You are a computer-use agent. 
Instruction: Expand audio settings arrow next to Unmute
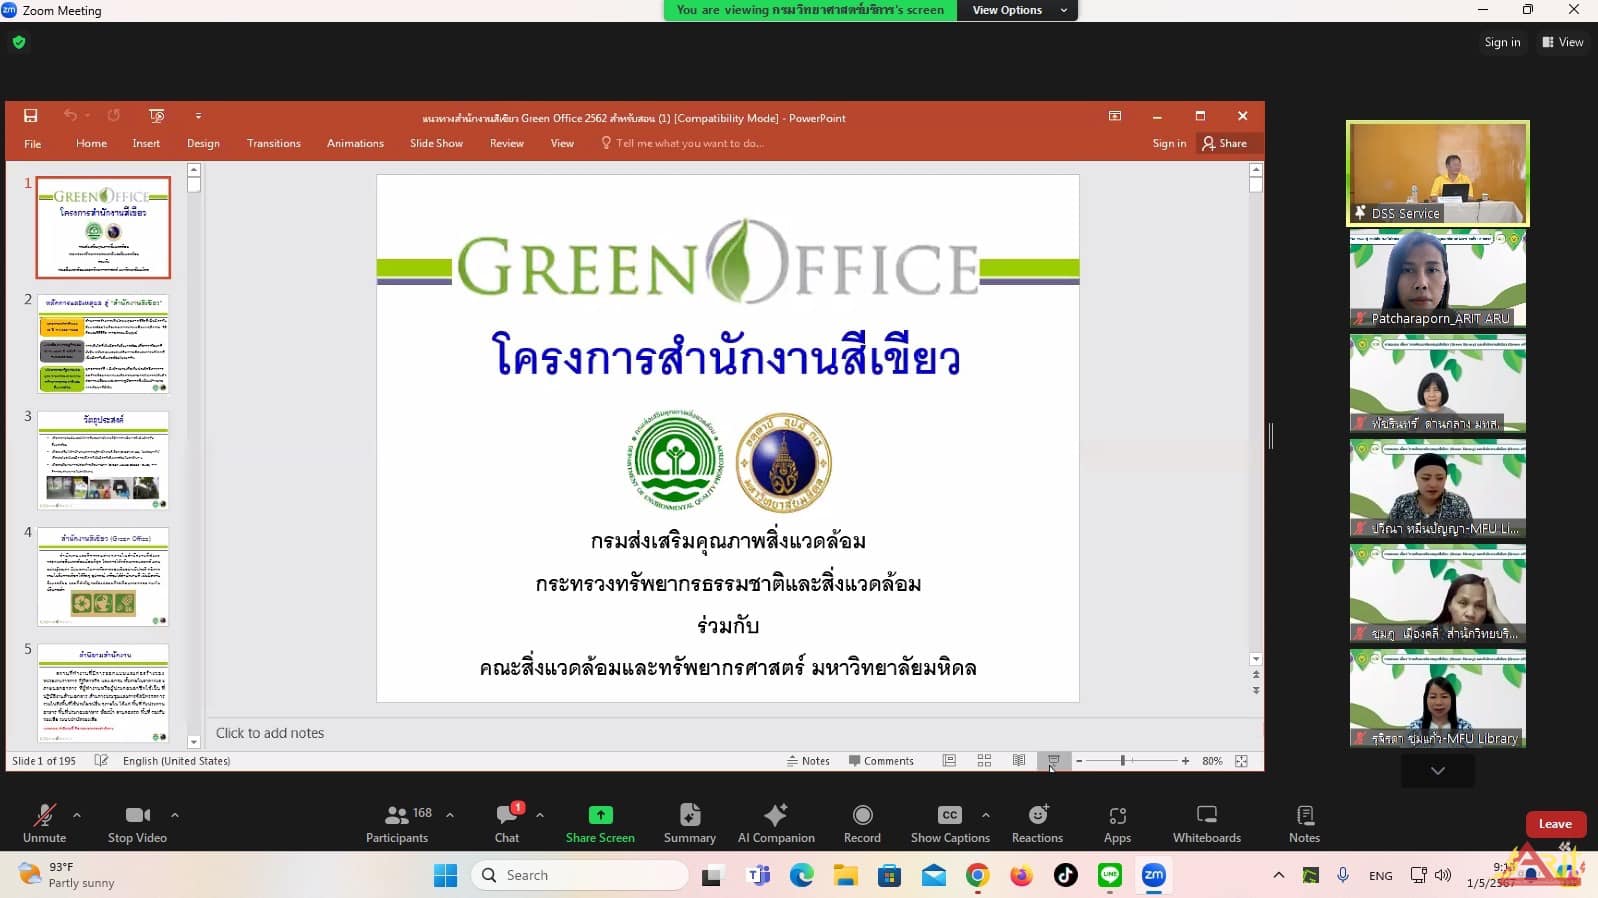point(77,815)
